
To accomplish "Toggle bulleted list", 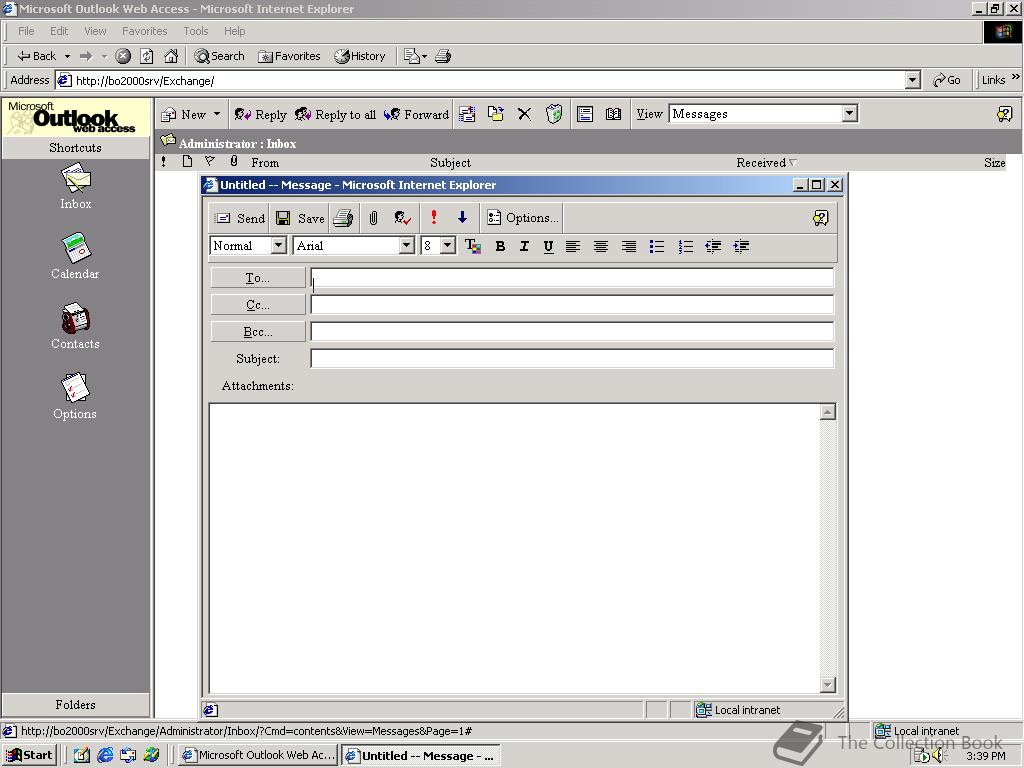I will click(656, 246).
